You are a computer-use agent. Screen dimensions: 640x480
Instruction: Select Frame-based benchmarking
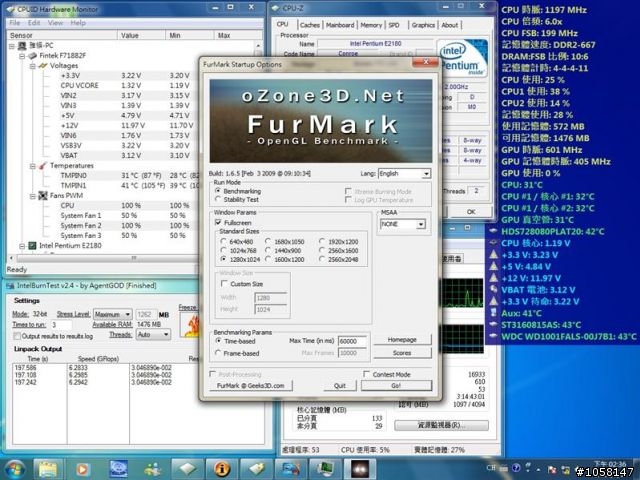(x=218, y=353)
